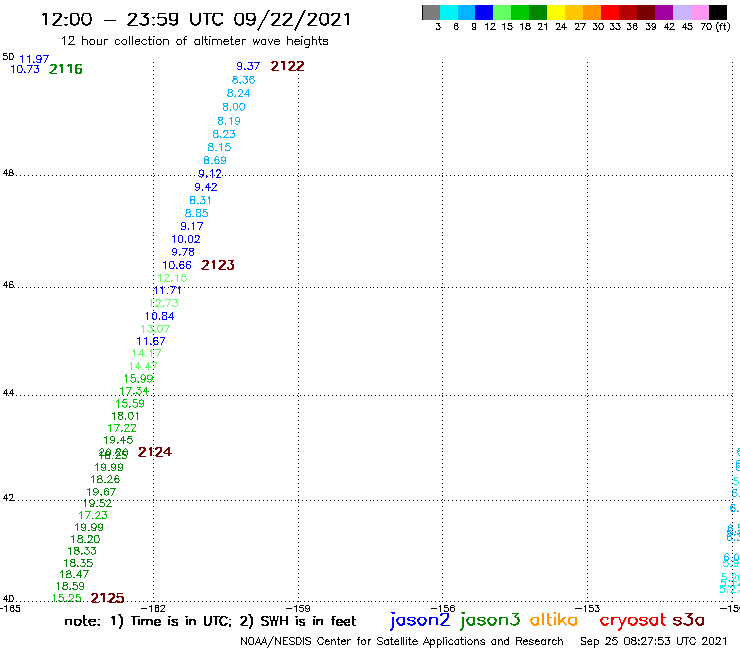Click the wave height value '14.47'

point(143,366)
